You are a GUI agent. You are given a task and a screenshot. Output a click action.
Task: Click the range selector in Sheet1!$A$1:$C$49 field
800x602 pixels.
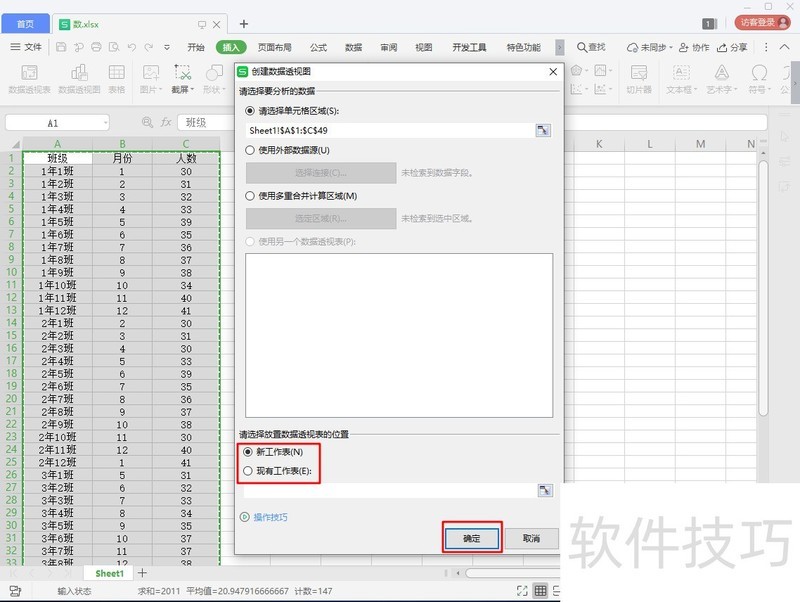tap(542, 129)
